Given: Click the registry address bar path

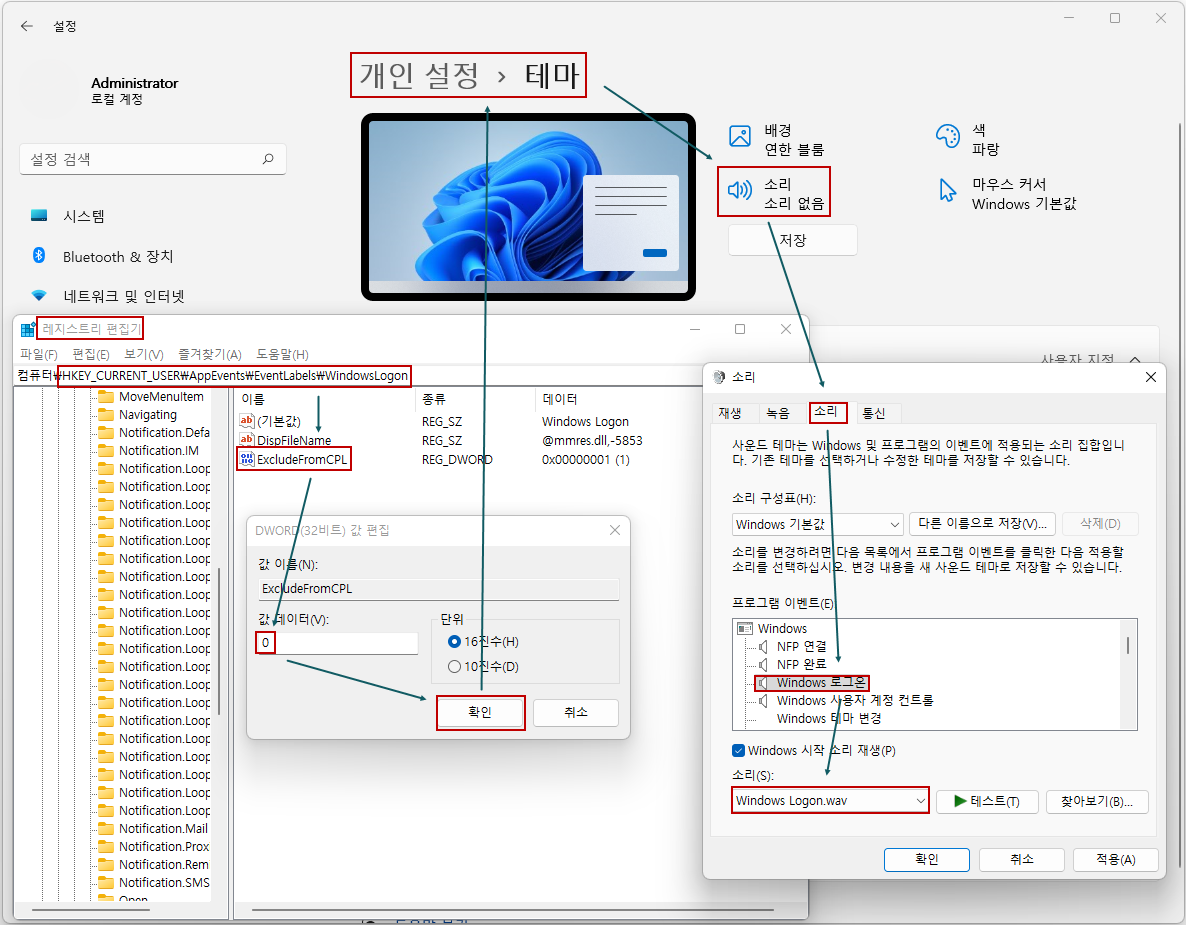Looking at the screenshot, I should 234,376.
